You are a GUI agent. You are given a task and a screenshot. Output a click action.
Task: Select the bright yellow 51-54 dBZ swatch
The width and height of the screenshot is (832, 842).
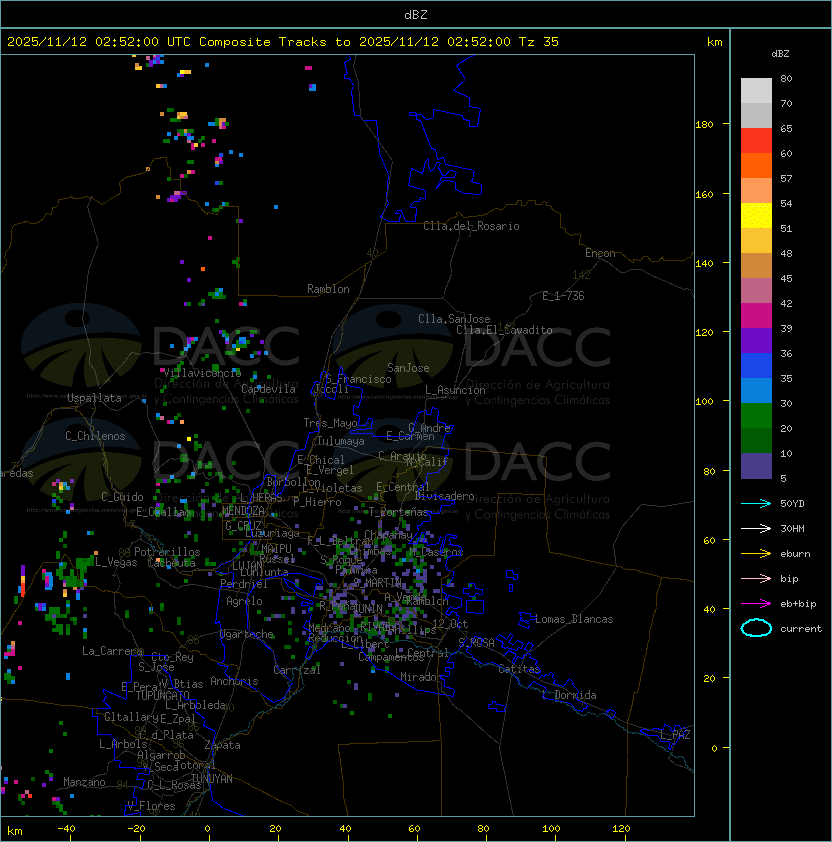756,215
